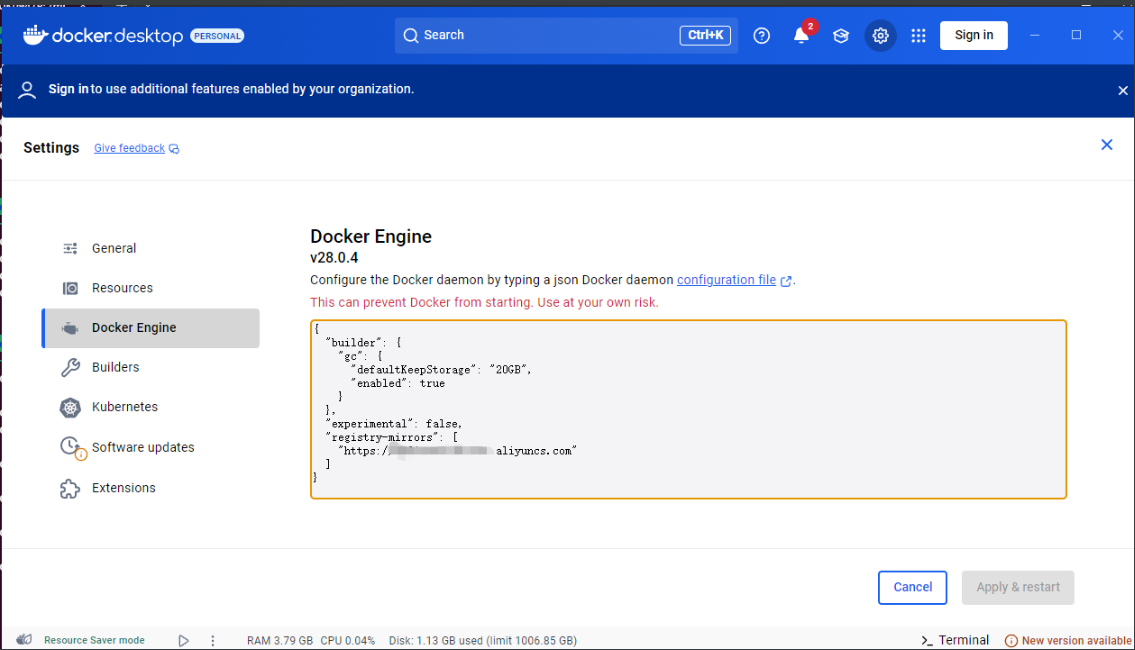Image resolution: width=1135 pixels, height=650 pixels.
Task: Open the apps grid icon
Action: point(919,35)
